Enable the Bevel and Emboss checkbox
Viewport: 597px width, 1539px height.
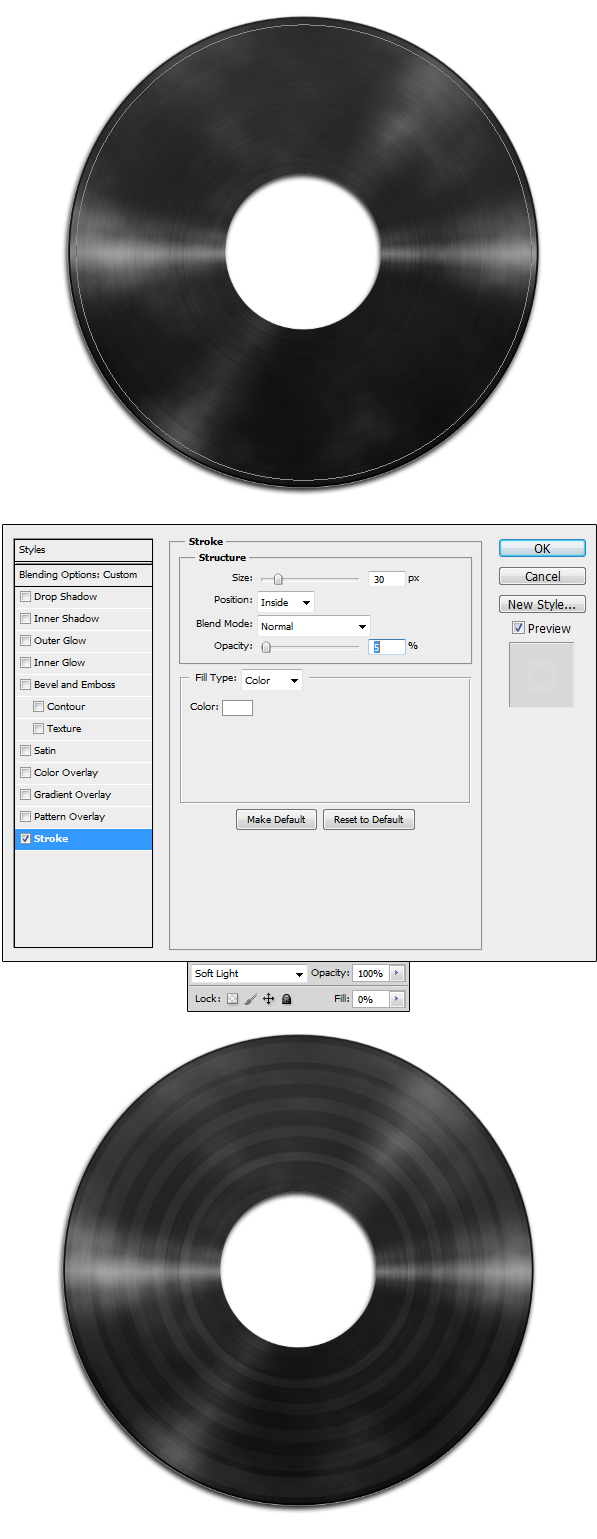pos(26,685)
